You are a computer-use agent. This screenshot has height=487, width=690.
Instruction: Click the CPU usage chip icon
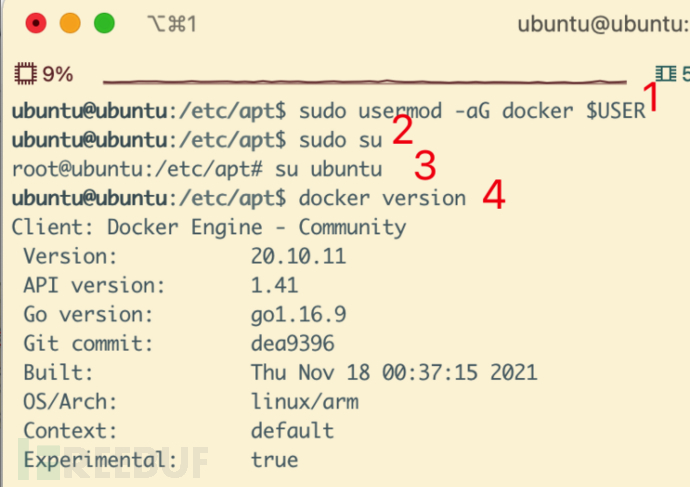tap(25, 74)
